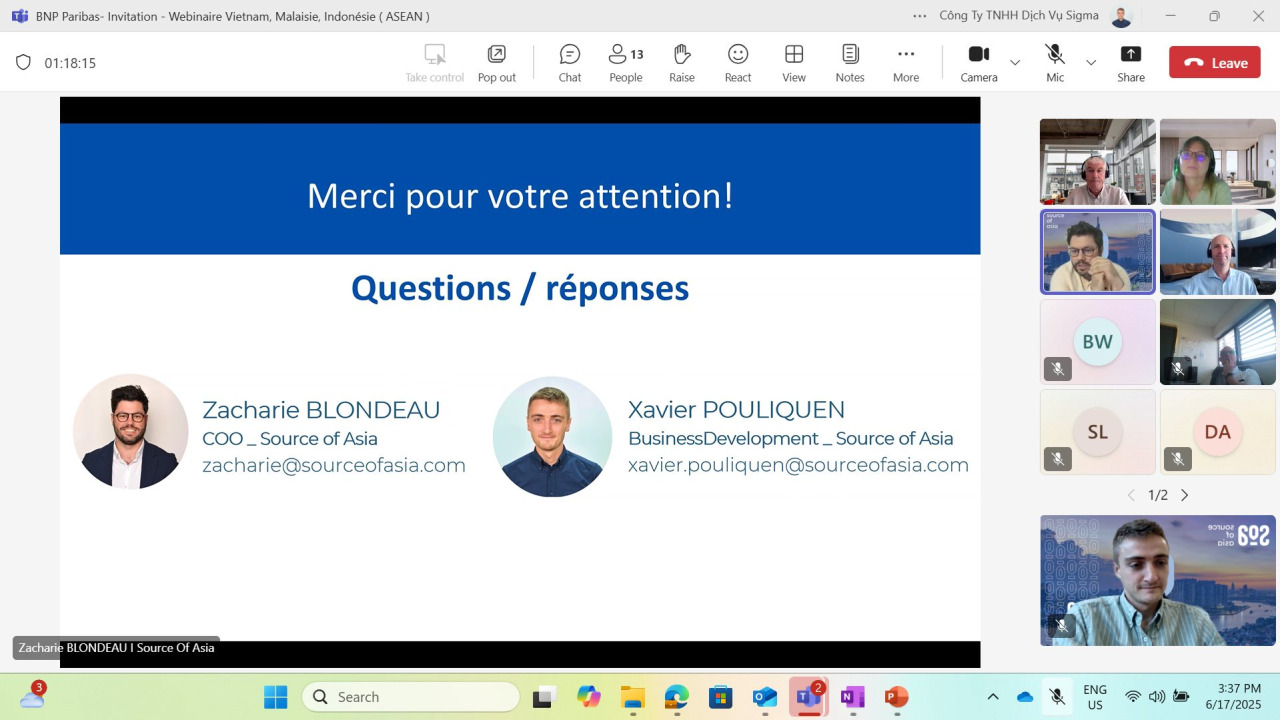
Task: Open Microsoft Store from the taskbar
Action: click(x=720, y=697)
